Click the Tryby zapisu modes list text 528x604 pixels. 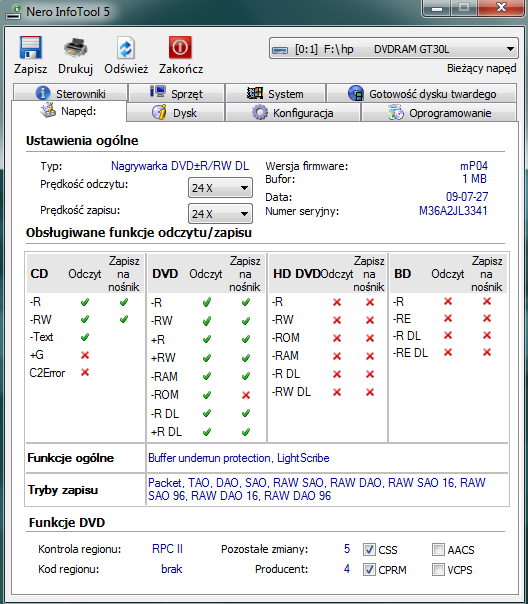[317, 489]
